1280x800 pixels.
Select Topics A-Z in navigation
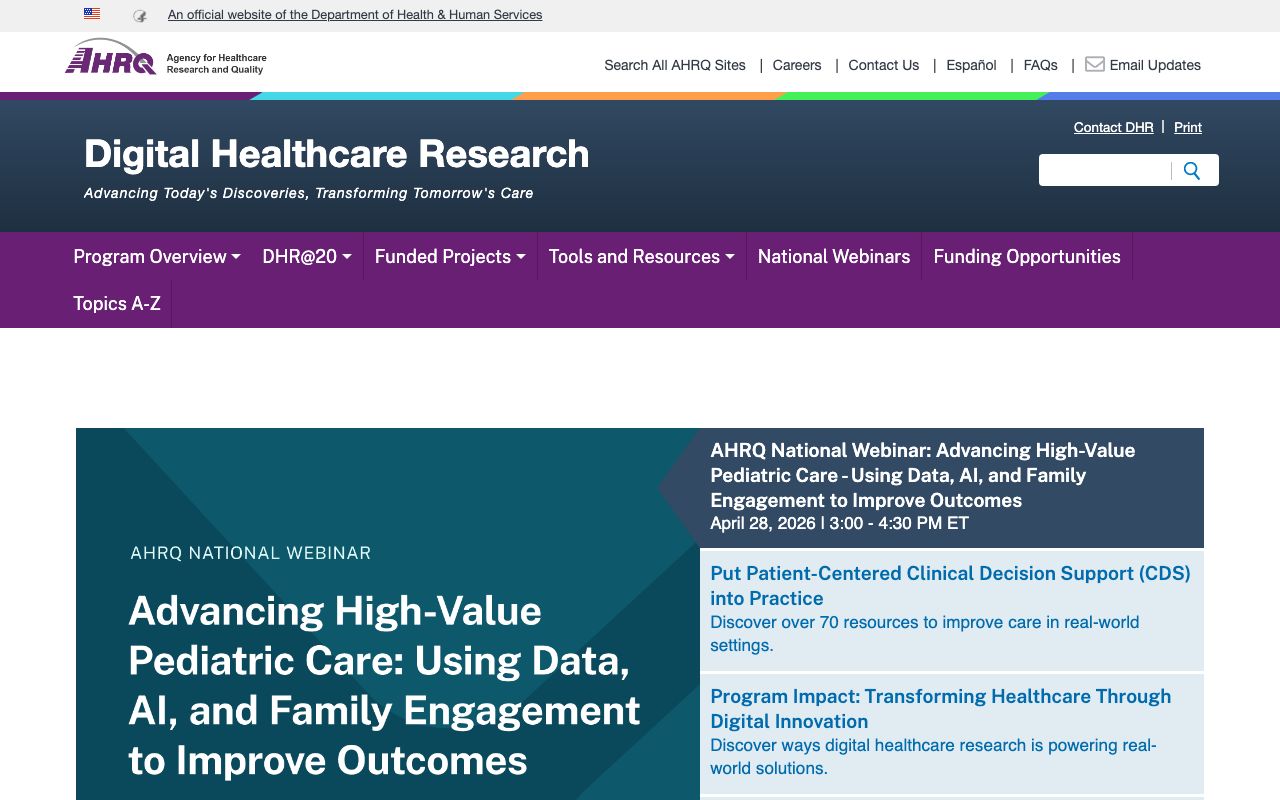[x=117, y=304]
